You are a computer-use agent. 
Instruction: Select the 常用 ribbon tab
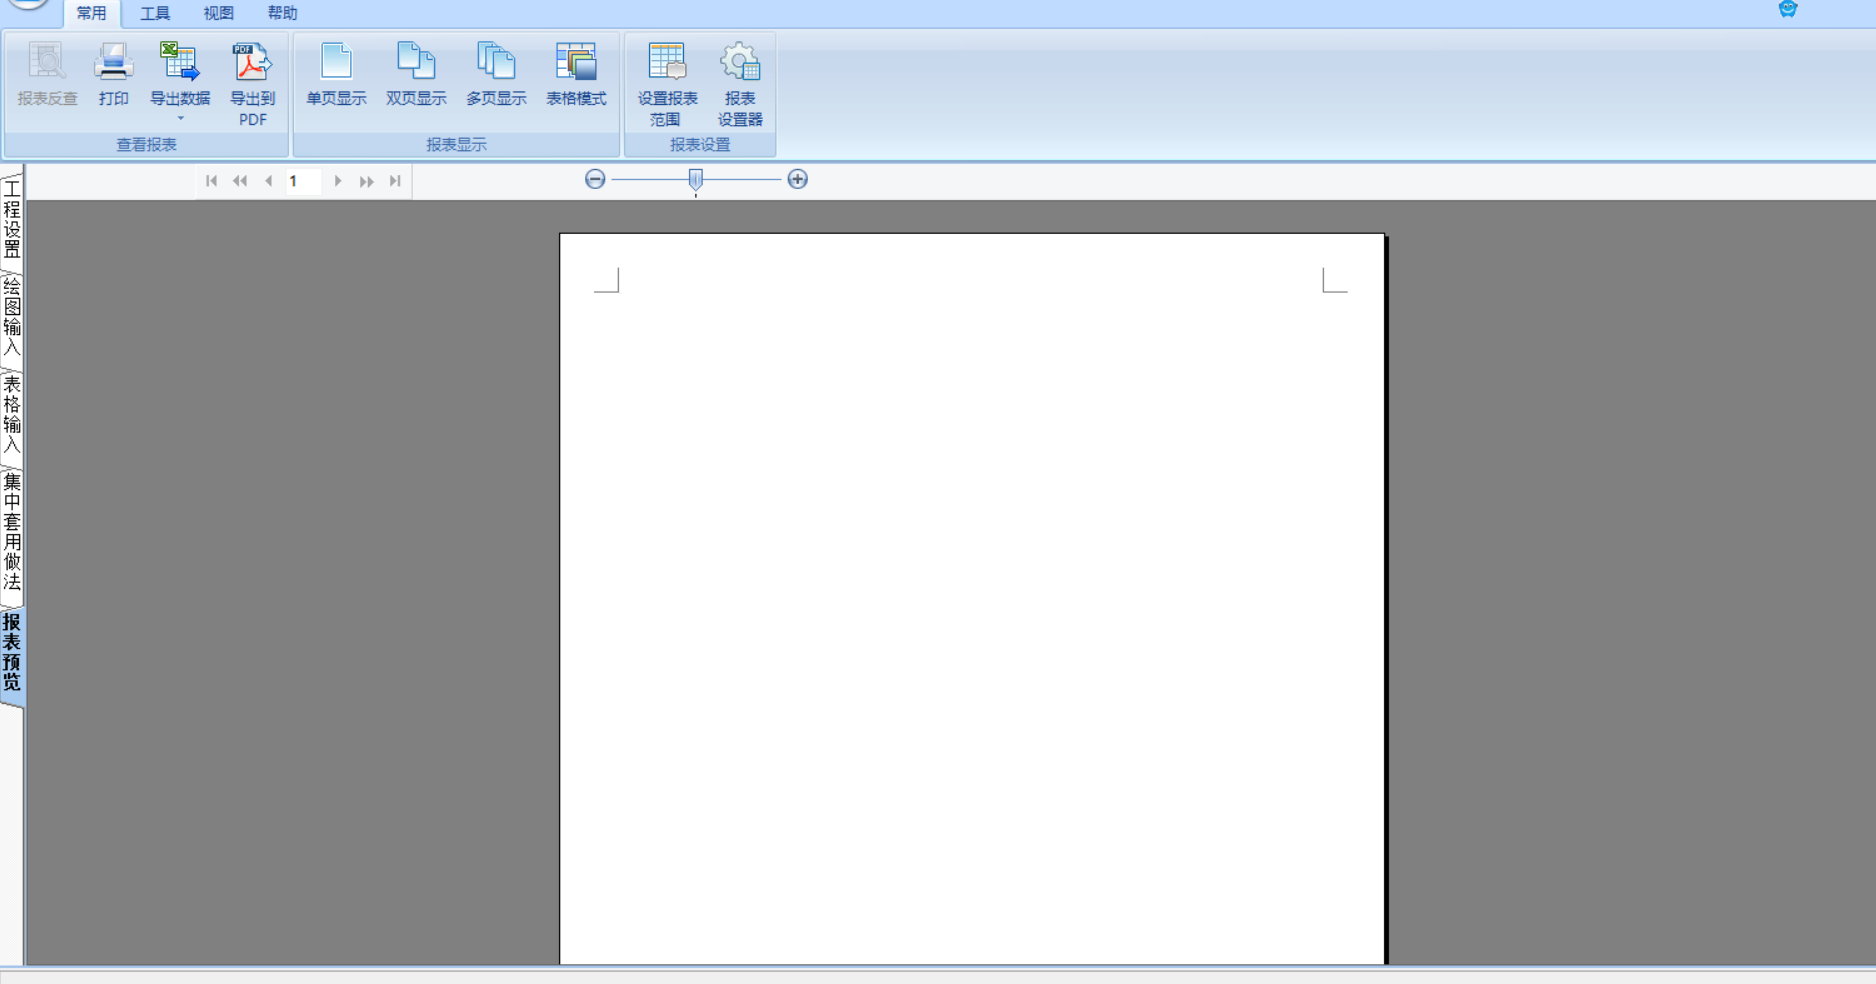(91, 13)
